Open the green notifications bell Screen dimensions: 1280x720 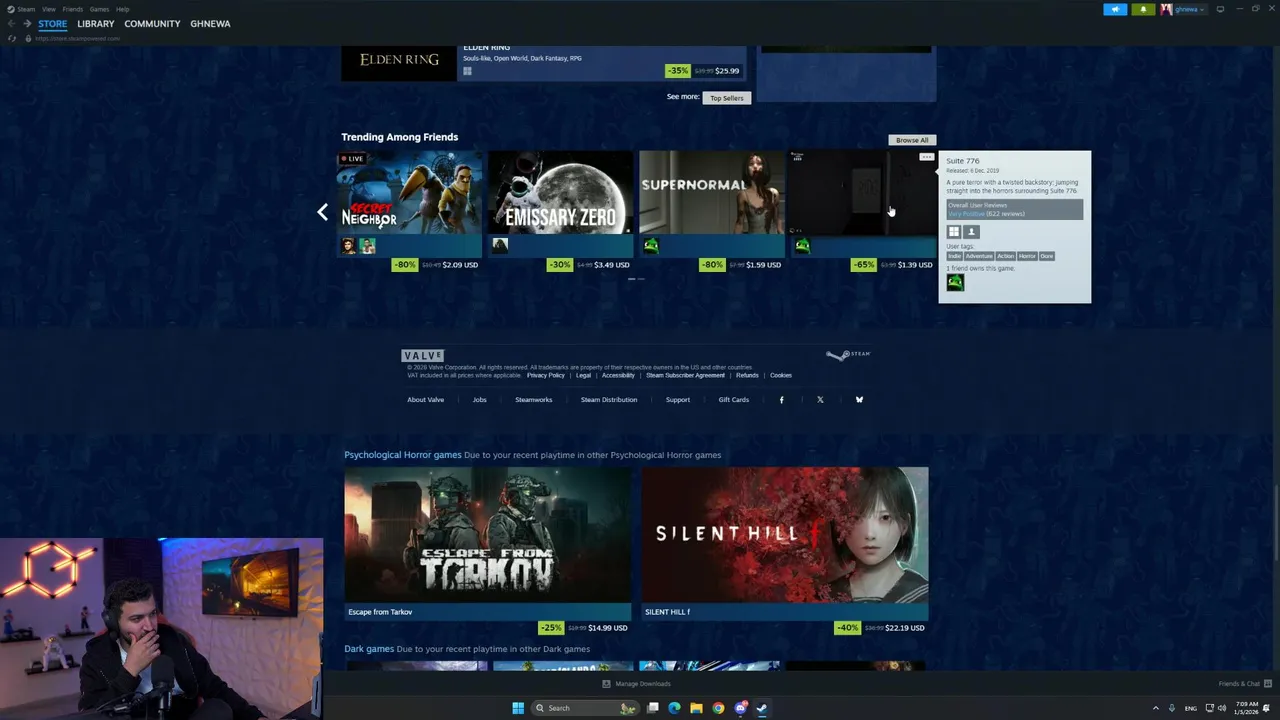click(1143, 9)
